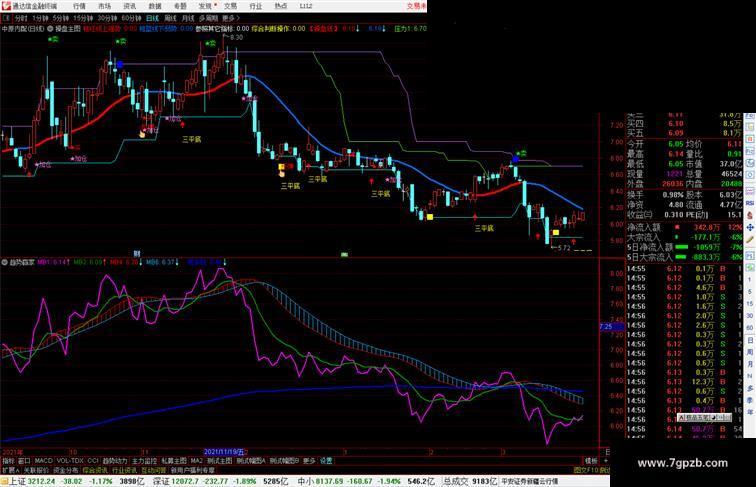This screenshot has height=487, width=756.
Task: Click the 上证 index value in status bar
Action: tap(41, 481)
